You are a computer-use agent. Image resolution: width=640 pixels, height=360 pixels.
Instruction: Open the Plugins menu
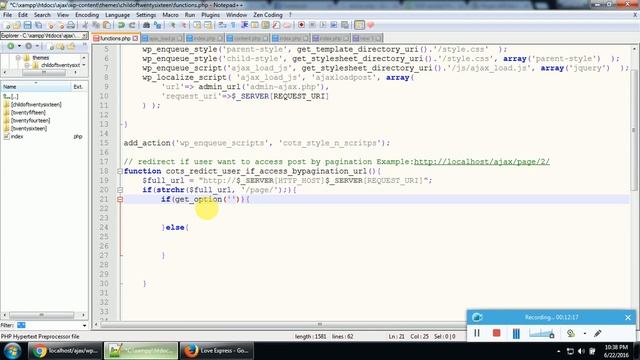tap(210, 15)
